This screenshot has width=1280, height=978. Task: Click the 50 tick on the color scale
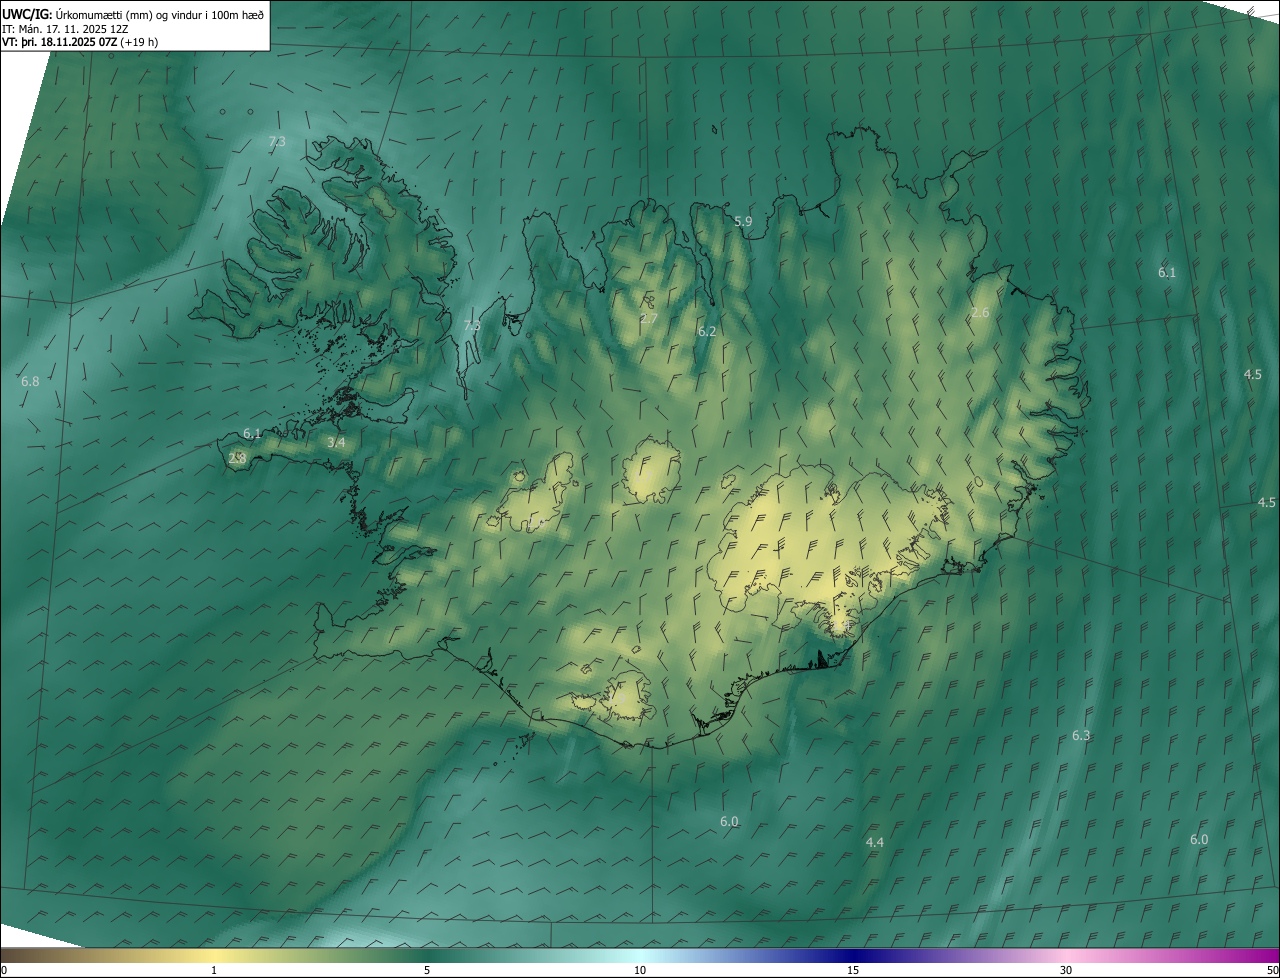coord(1272,970)
